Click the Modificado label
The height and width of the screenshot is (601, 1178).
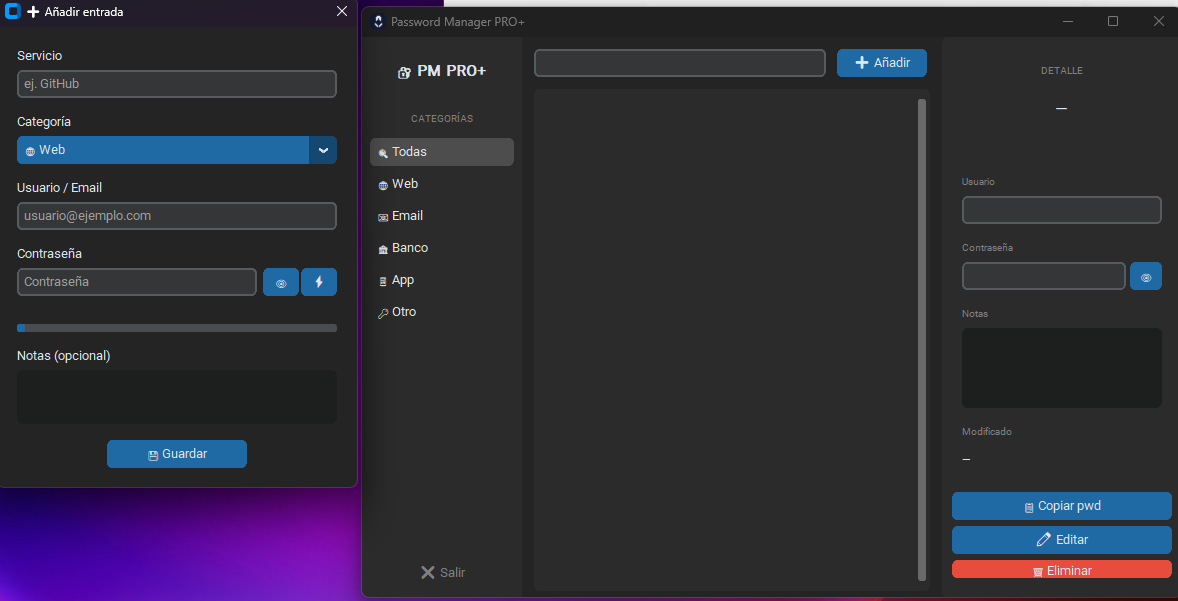pyautogui.click(x=987, y=432)
